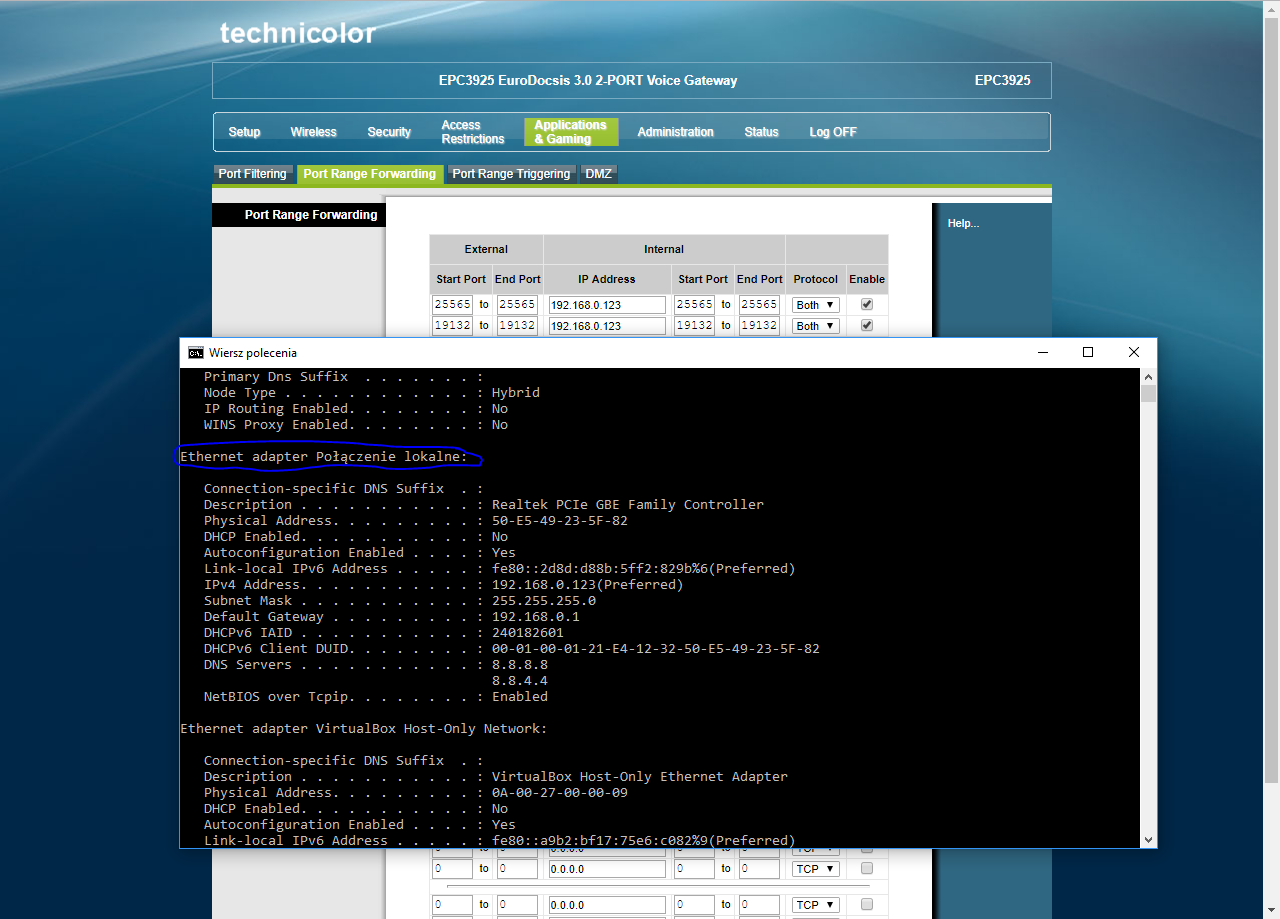This screenshot has height=919, width=1280.
Task: Click the DNS server '8.8.4.4'
Action: pyautogui.click(x=520, y=681)
